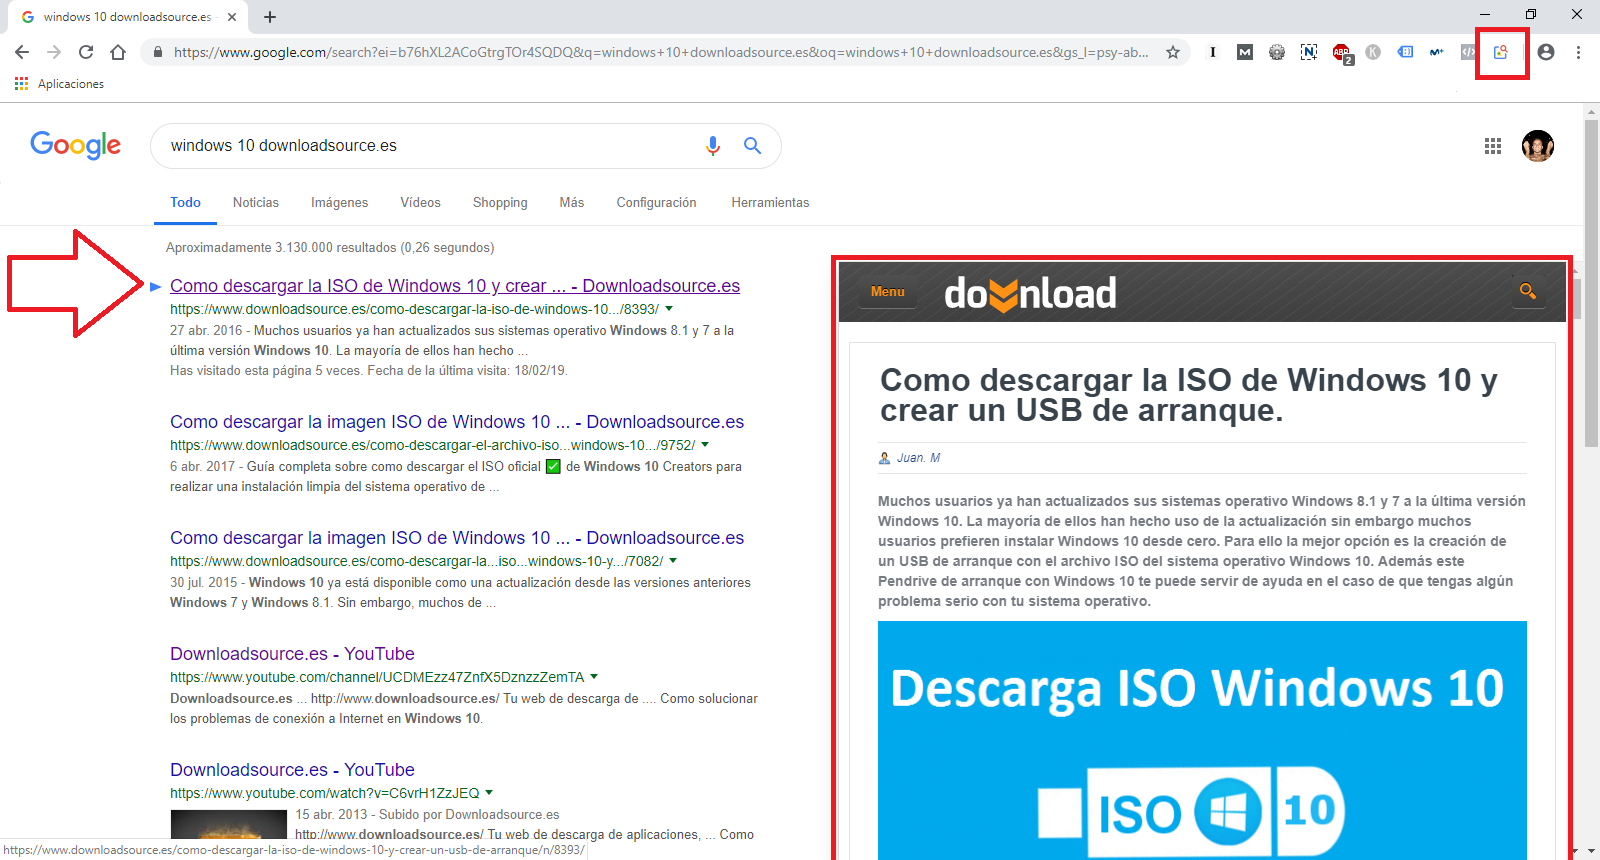This screenshot has width=1600, height=860.
Task: Open the browser home page
Action: (x=118, y=52)
